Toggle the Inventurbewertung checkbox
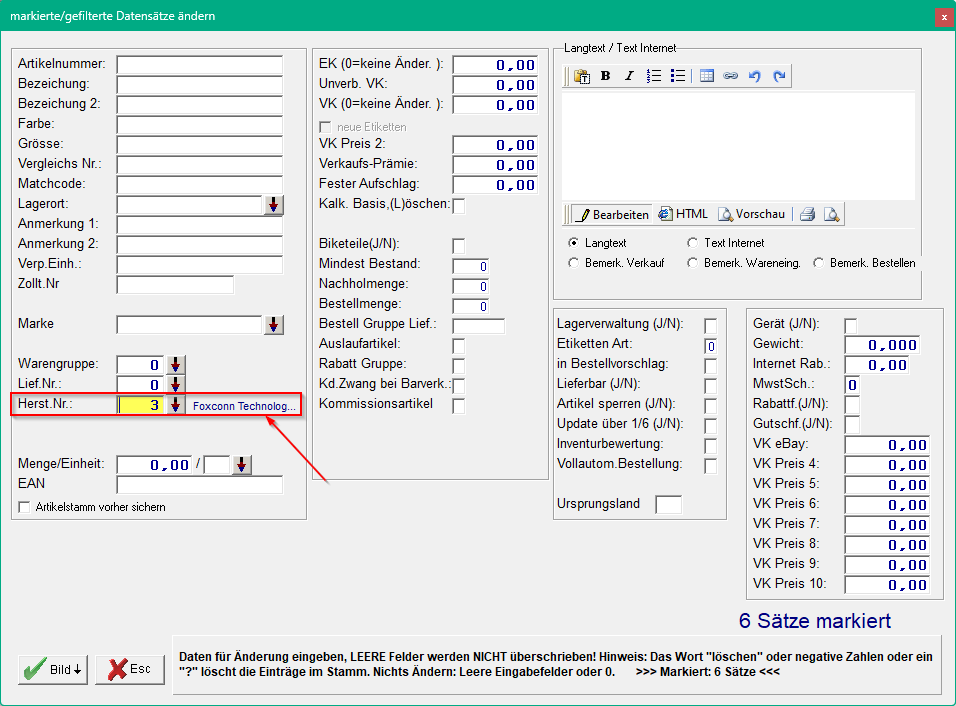This screenshot has width=956, height=706. (710, 446)
